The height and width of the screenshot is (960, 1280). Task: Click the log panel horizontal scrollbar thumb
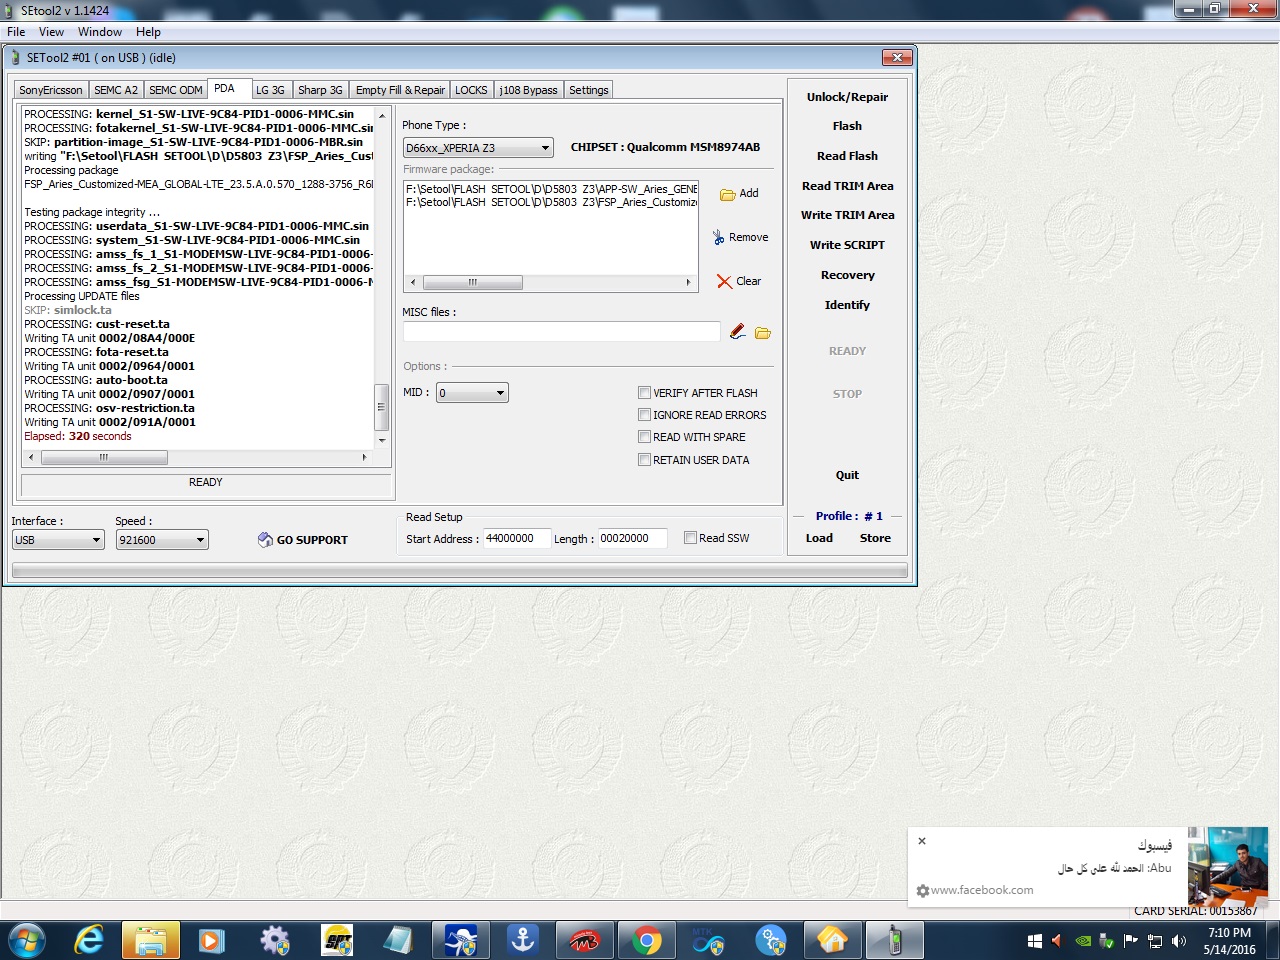(x=104, y=458)
